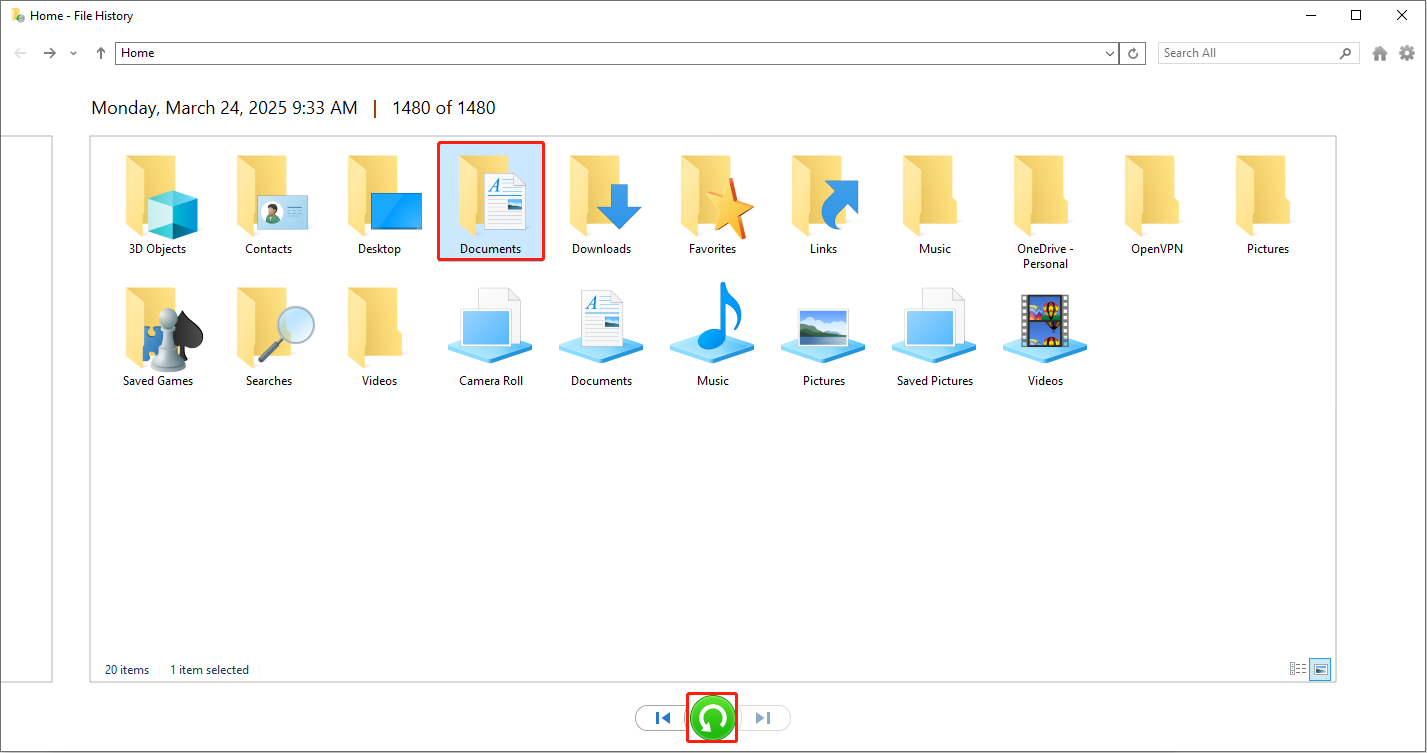
Task: Select the Saved Games folder
Action: (x=158, y=330)
